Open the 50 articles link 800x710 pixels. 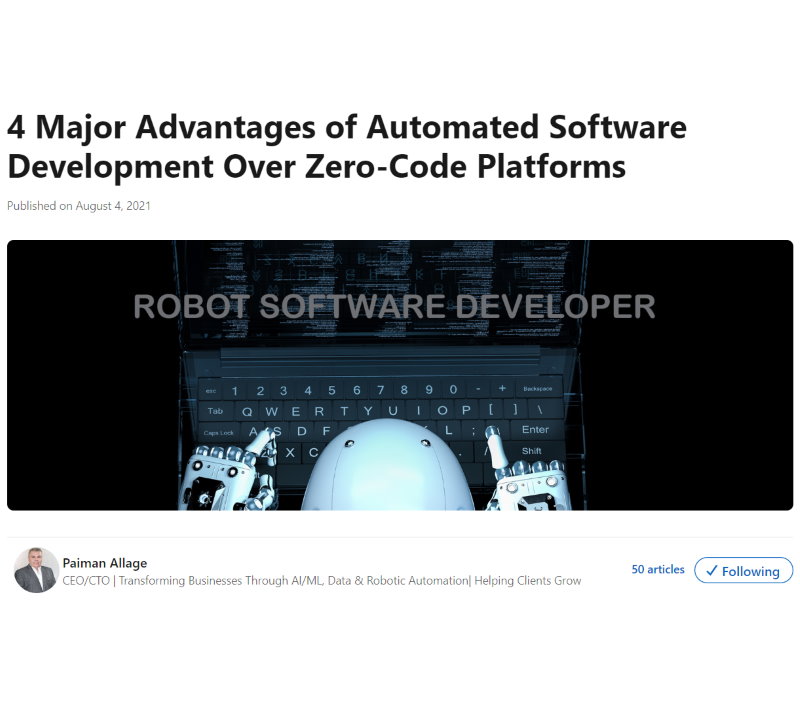pos(658,569)
